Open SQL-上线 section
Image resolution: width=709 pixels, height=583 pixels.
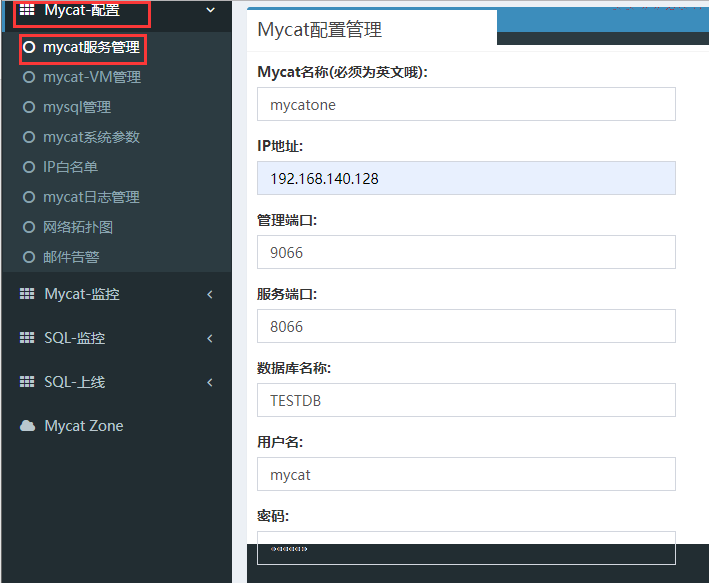75,382
